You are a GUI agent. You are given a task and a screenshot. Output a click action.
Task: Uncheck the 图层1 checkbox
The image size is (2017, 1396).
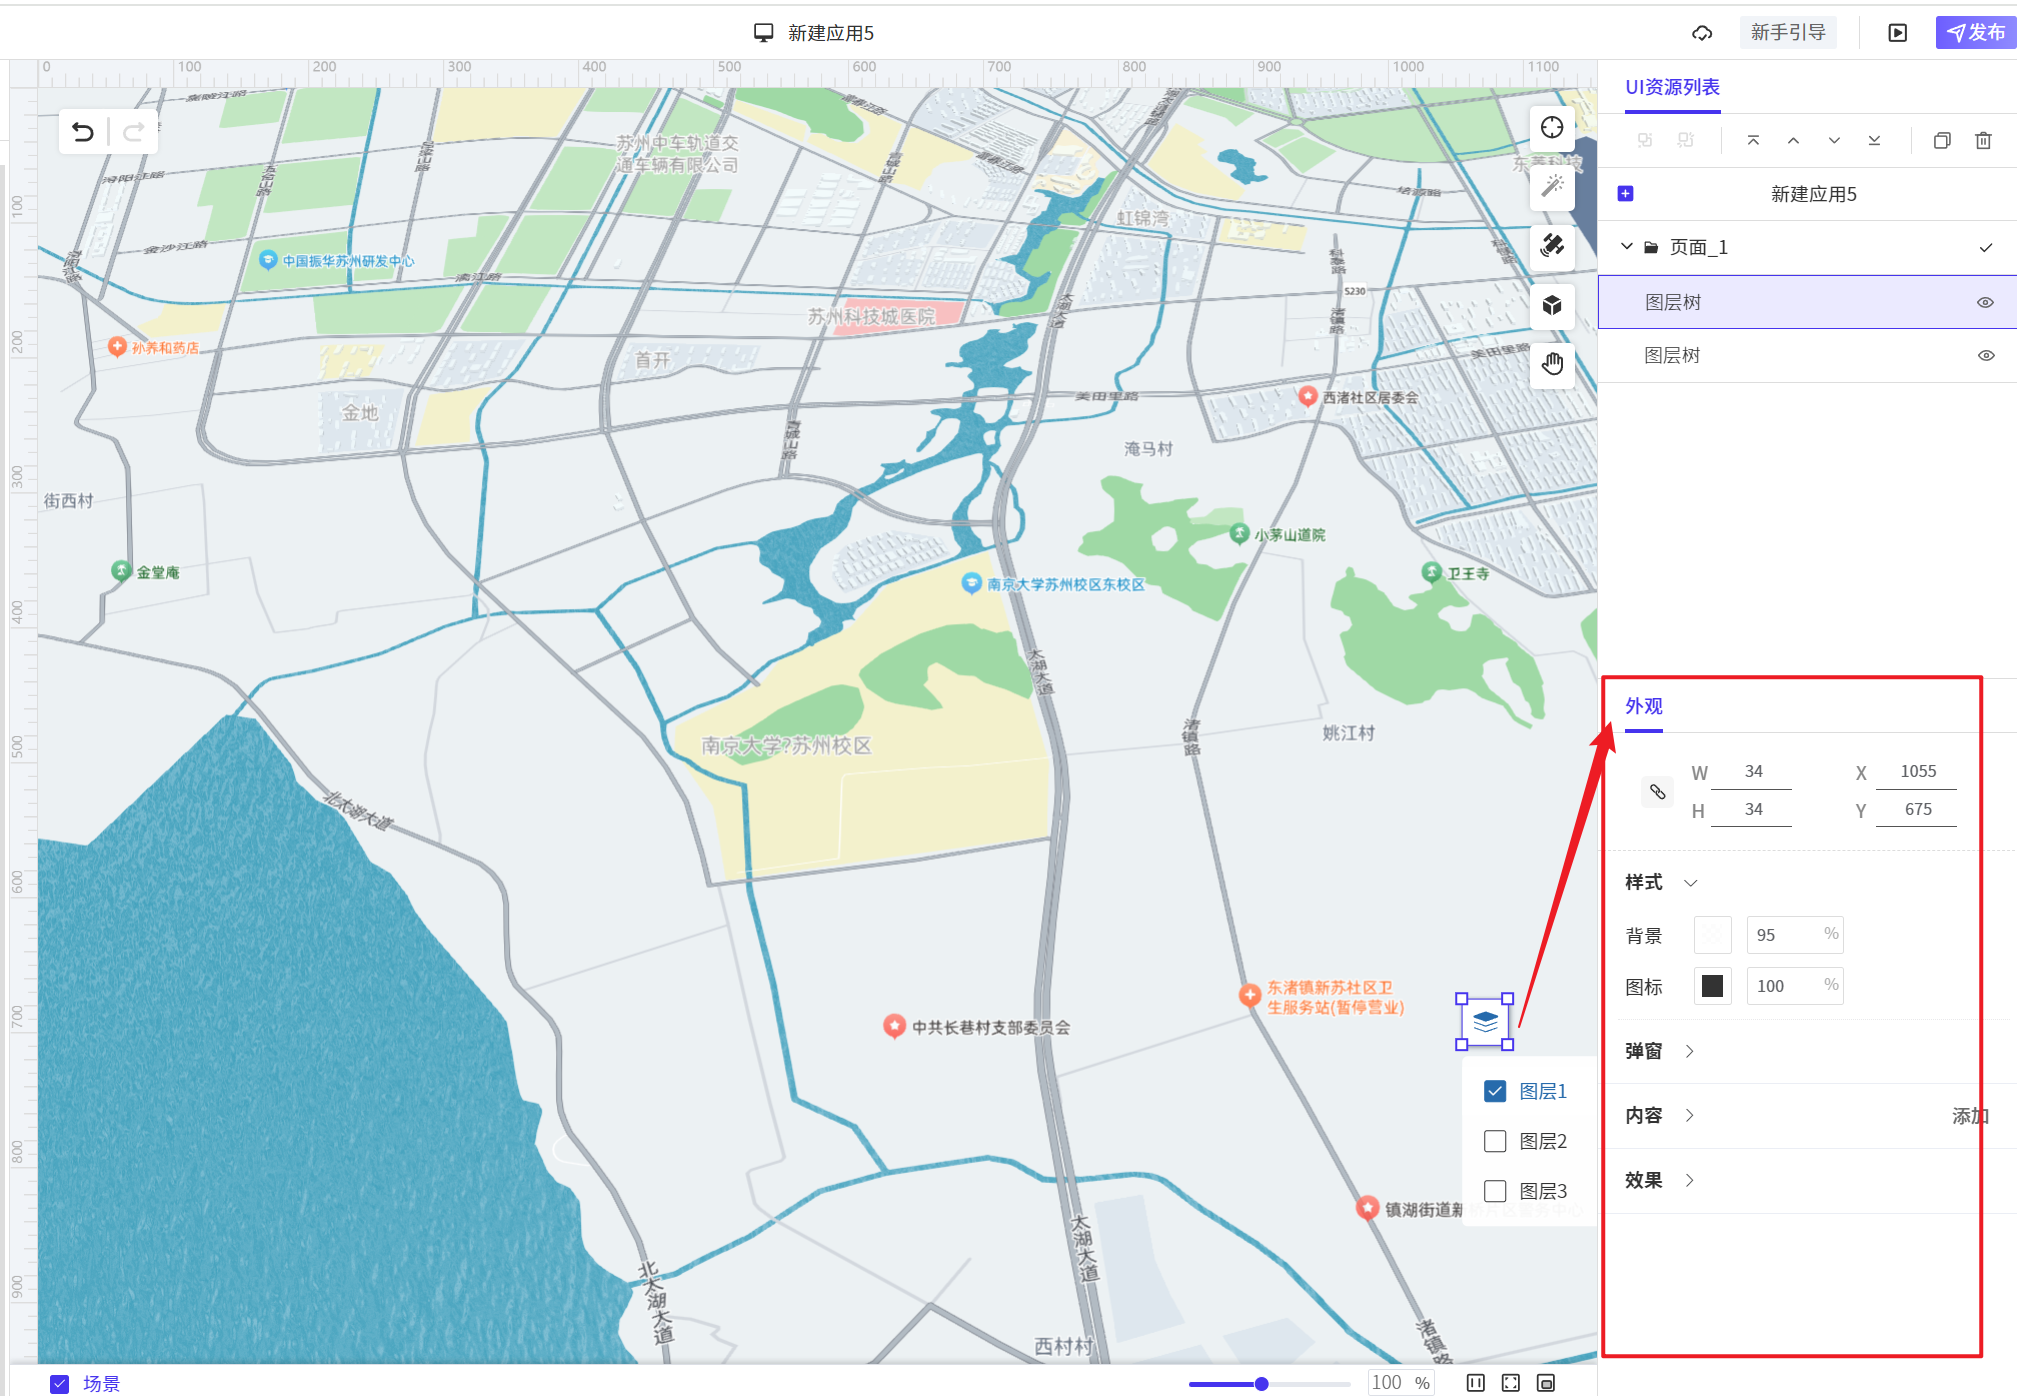(x=1495, y=1091)
